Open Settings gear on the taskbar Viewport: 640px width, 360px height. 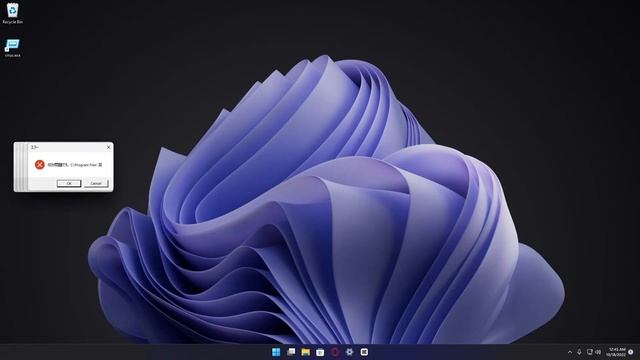tap(350, 352)
